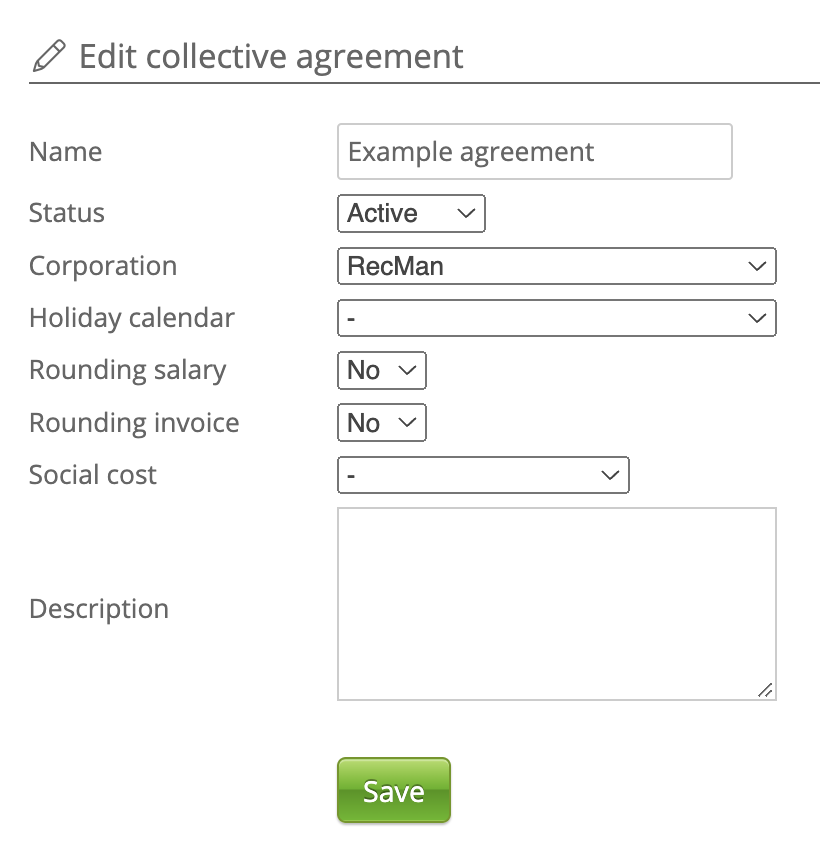820x848 pixels.
Task: Focus the Name field containing Example agreement
Action: tap(535, 152)
